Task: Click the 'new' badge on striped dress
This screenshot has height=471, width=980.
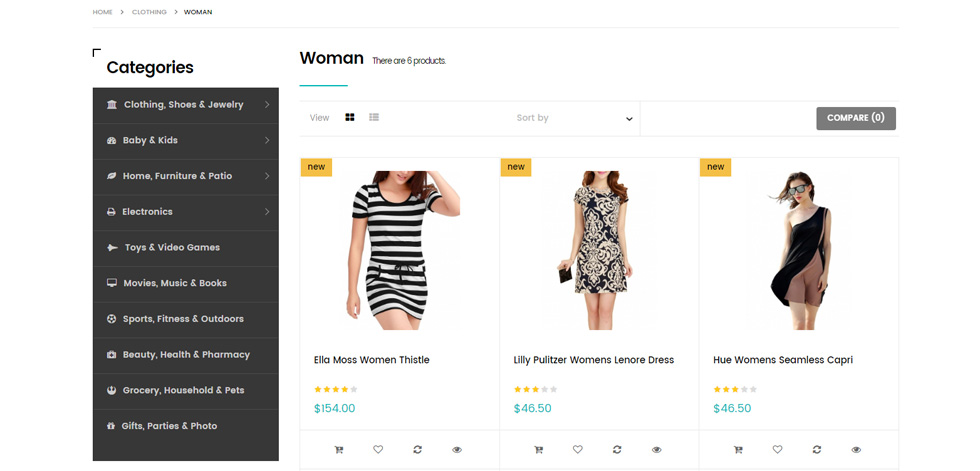Action: [316, 167]
